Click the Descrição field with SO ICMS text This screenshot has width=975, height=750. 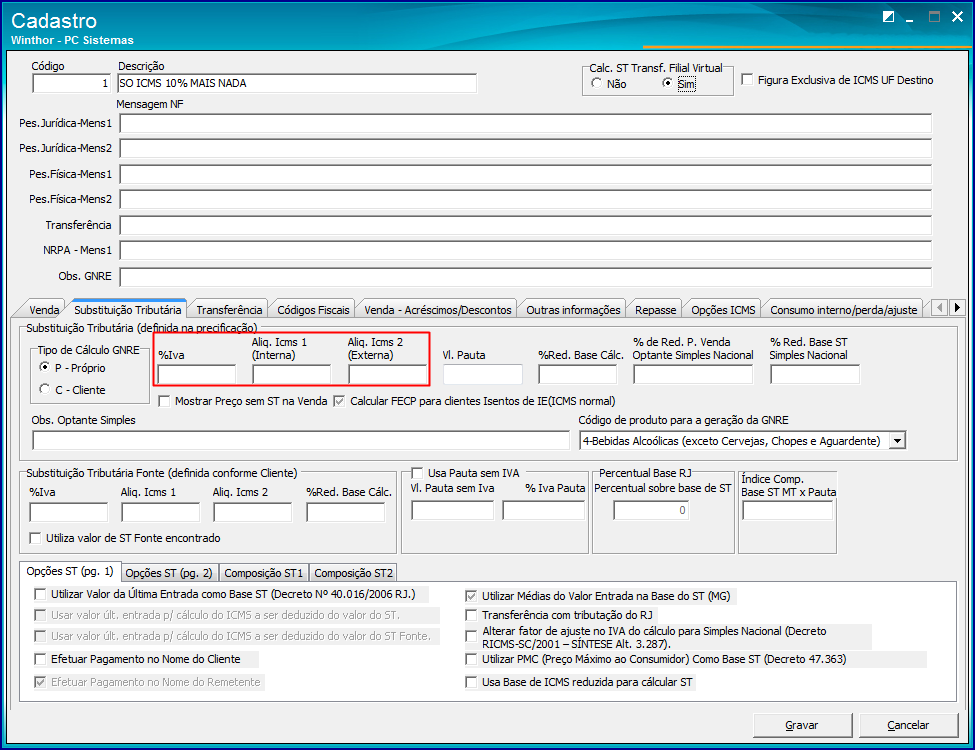(297, 83)
